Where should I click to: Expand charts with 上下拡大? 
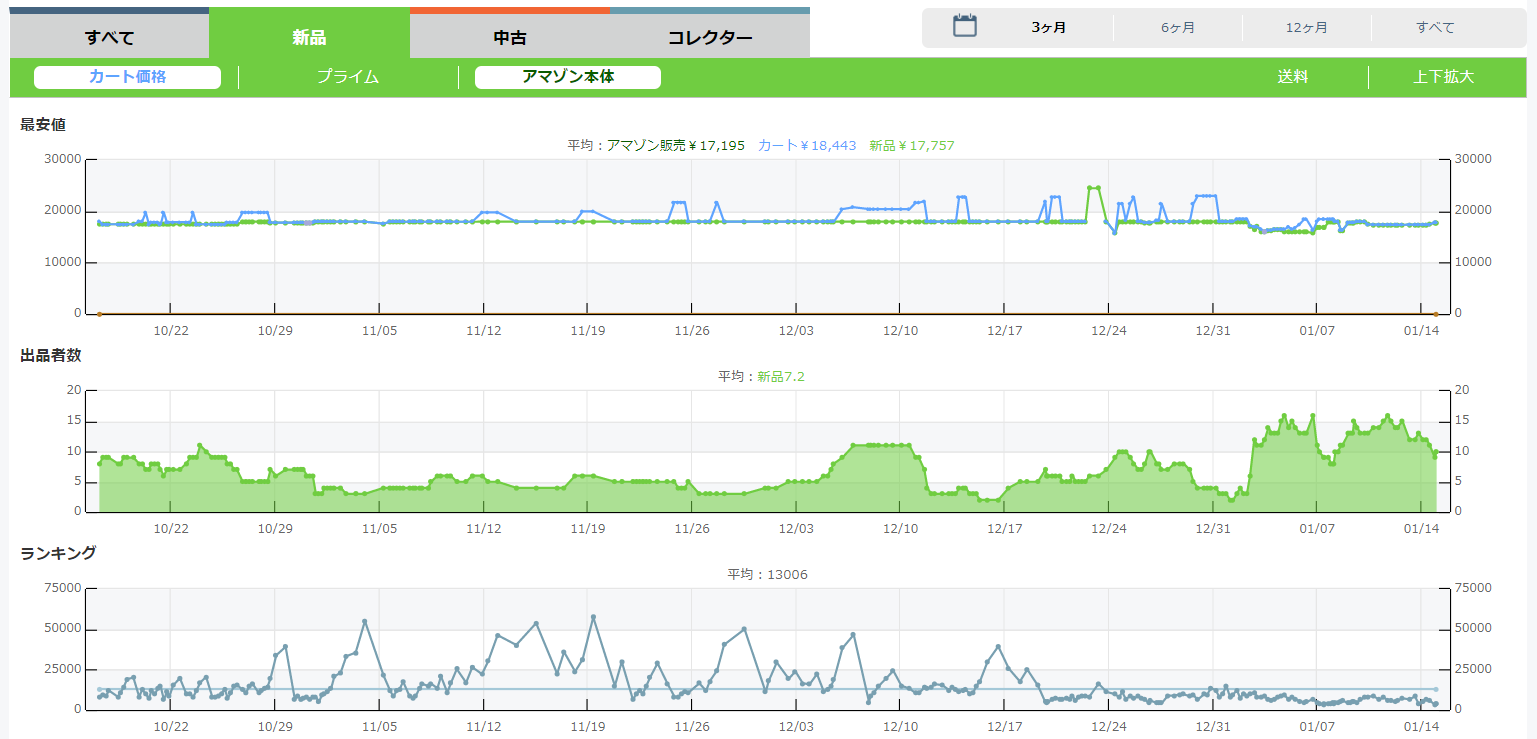click(x=1443, y=77)
